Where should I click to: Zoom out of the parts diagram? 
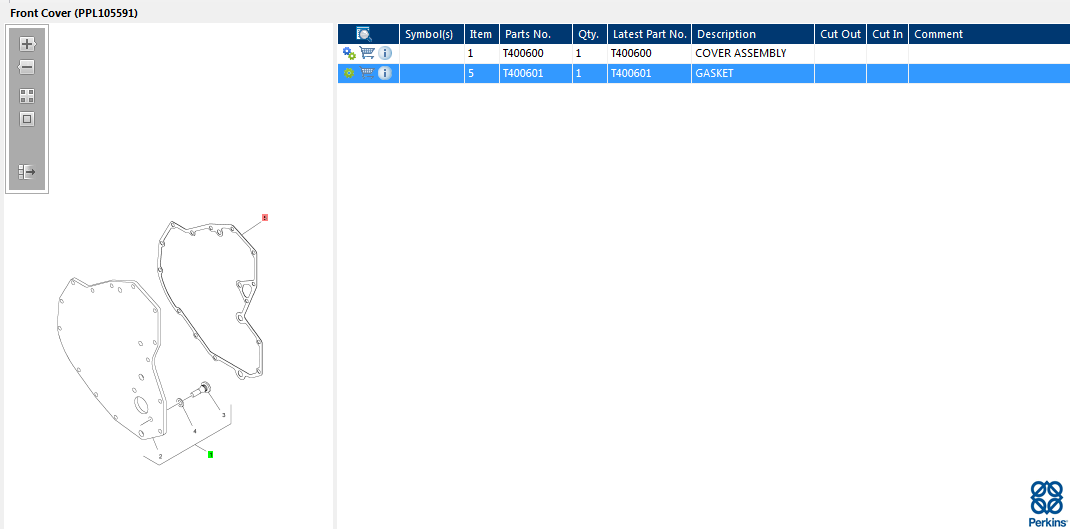[x=27, y=67]
